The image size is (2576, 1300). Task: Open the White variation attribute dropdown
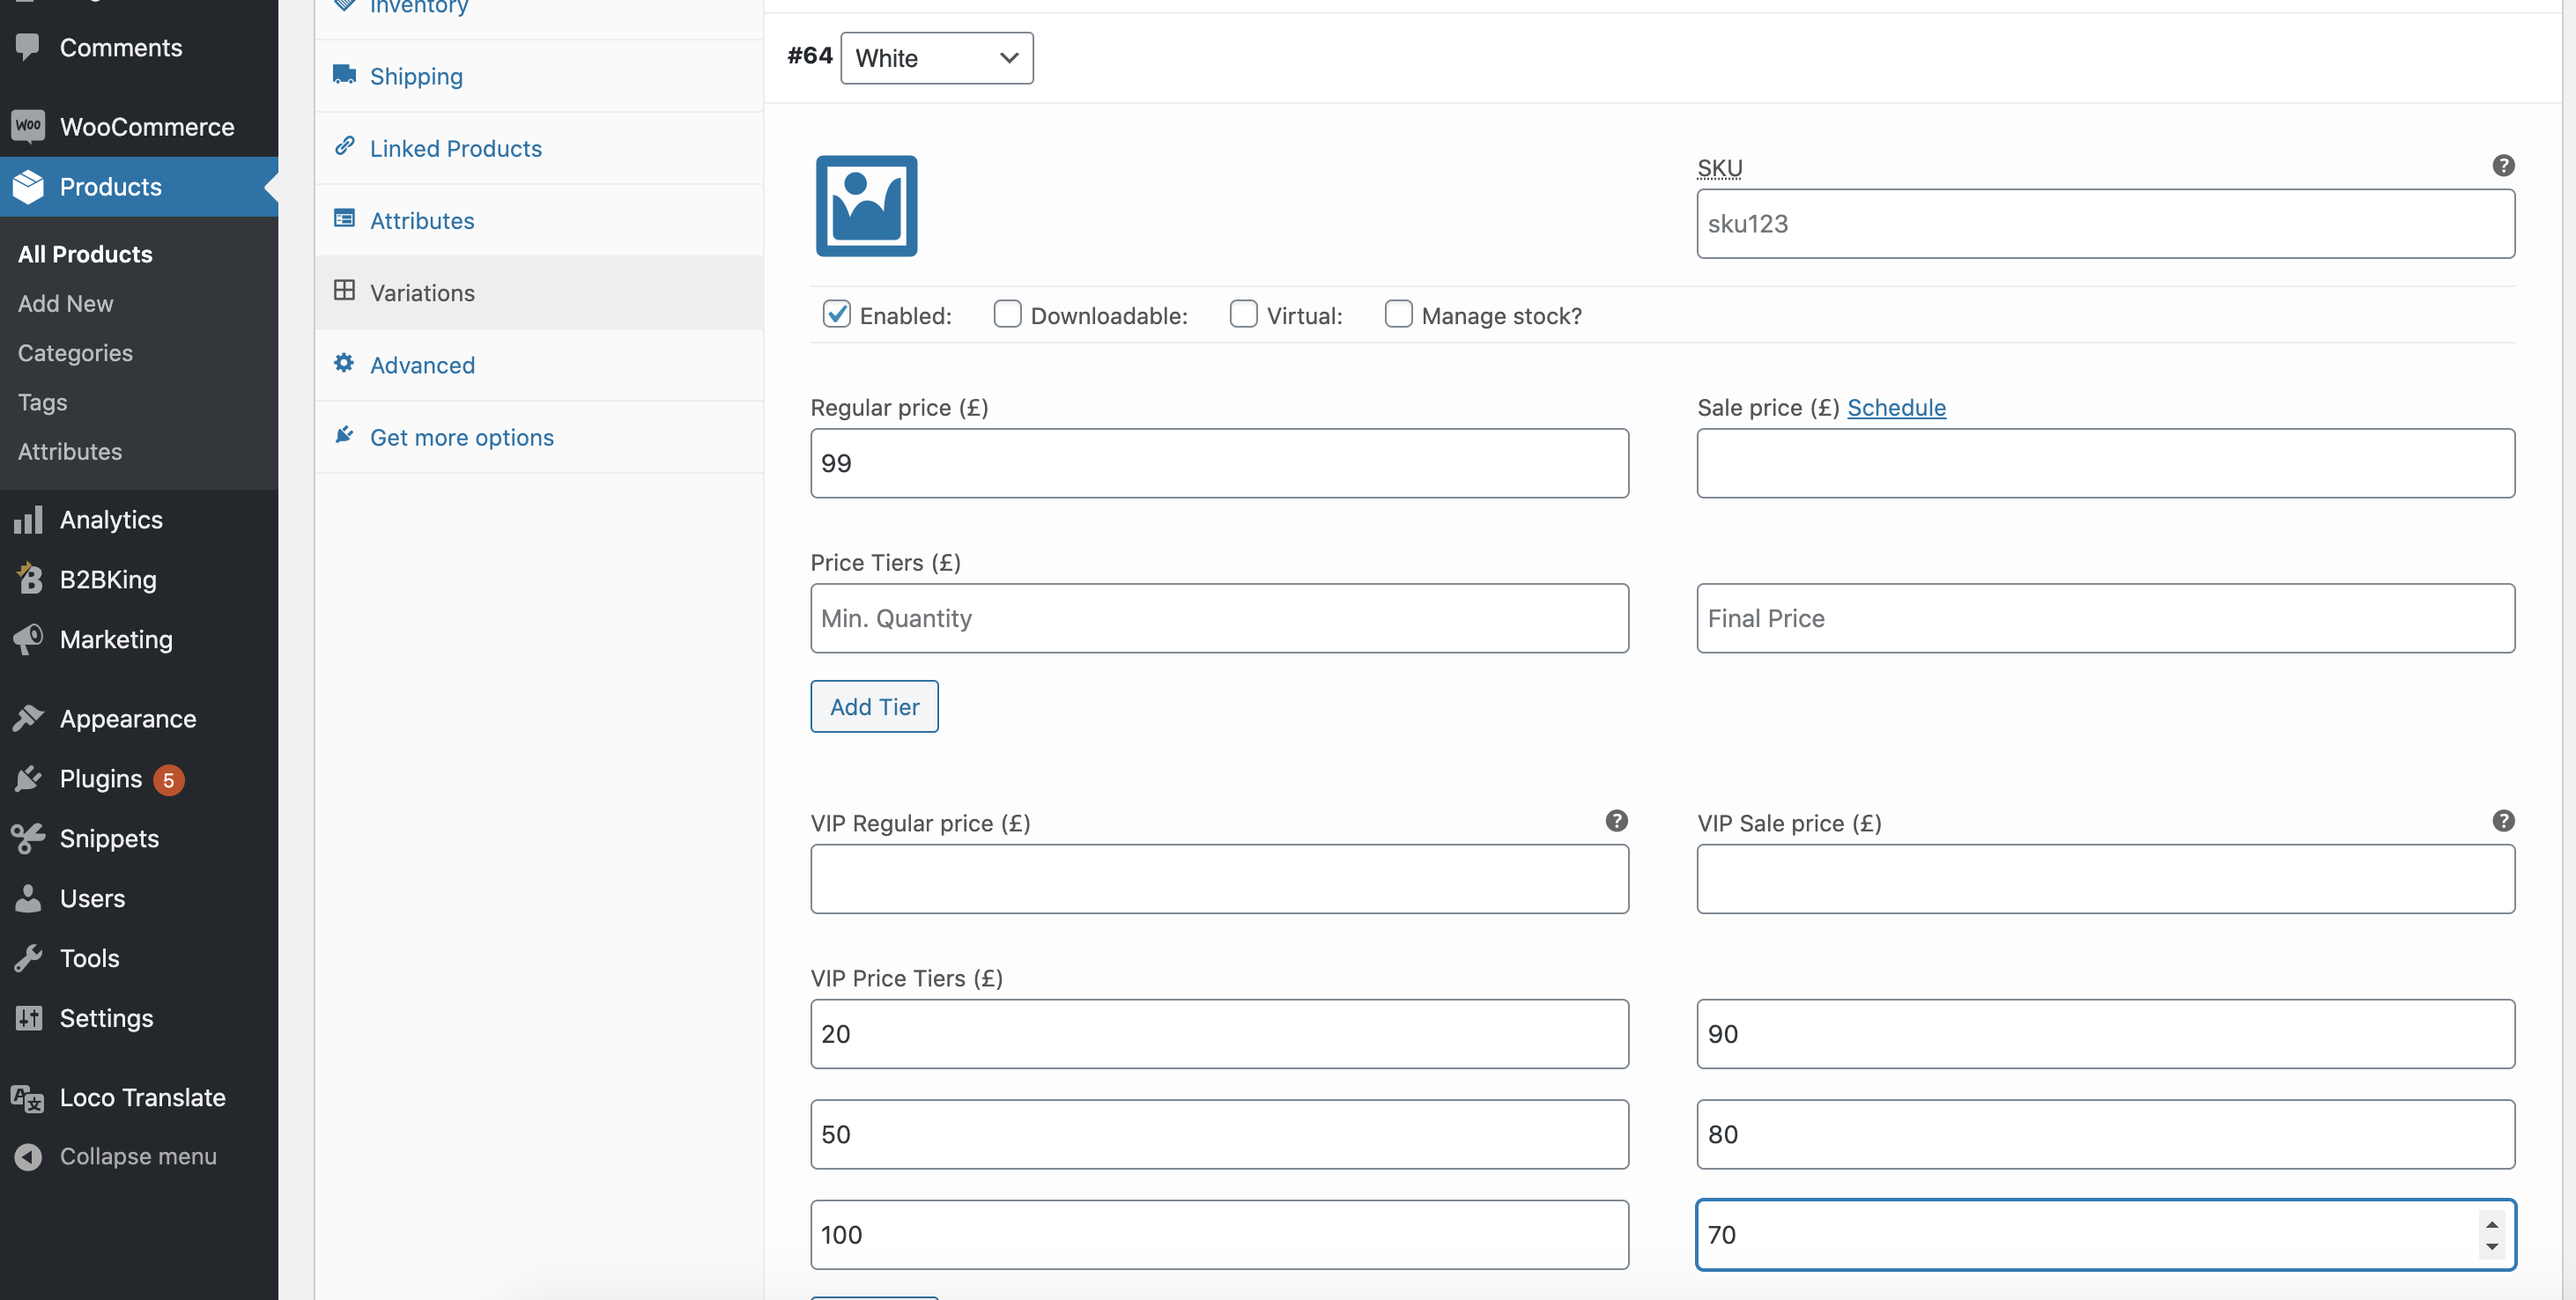tap(936, 58)
